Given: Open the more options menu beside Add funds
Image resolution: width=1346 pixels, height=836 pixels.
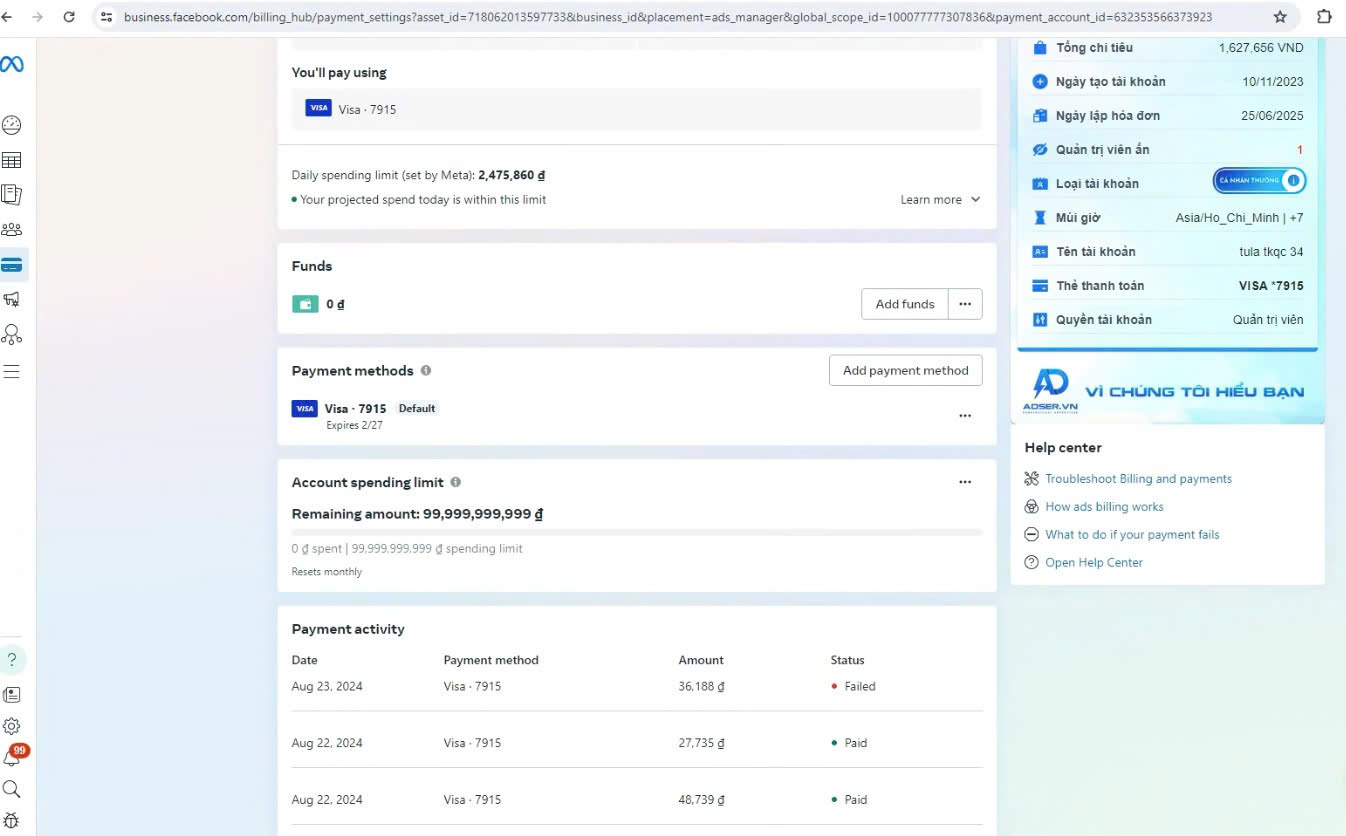Looking at the screenshot, I should pos(965,304).
